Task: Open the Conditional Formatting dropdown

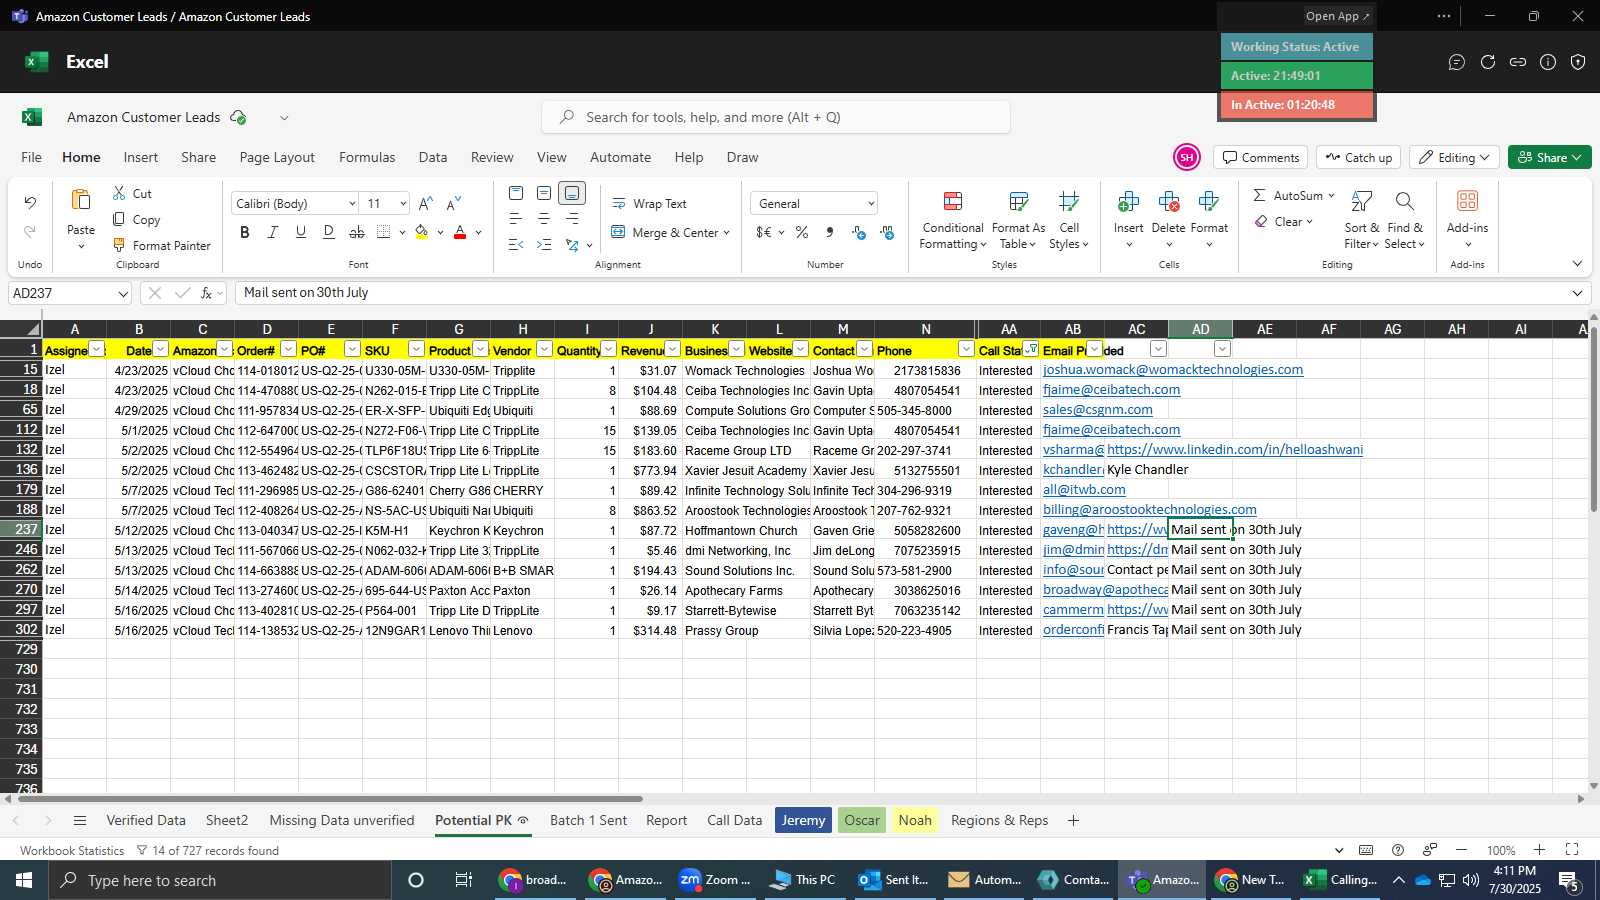Action: [953, 220]
